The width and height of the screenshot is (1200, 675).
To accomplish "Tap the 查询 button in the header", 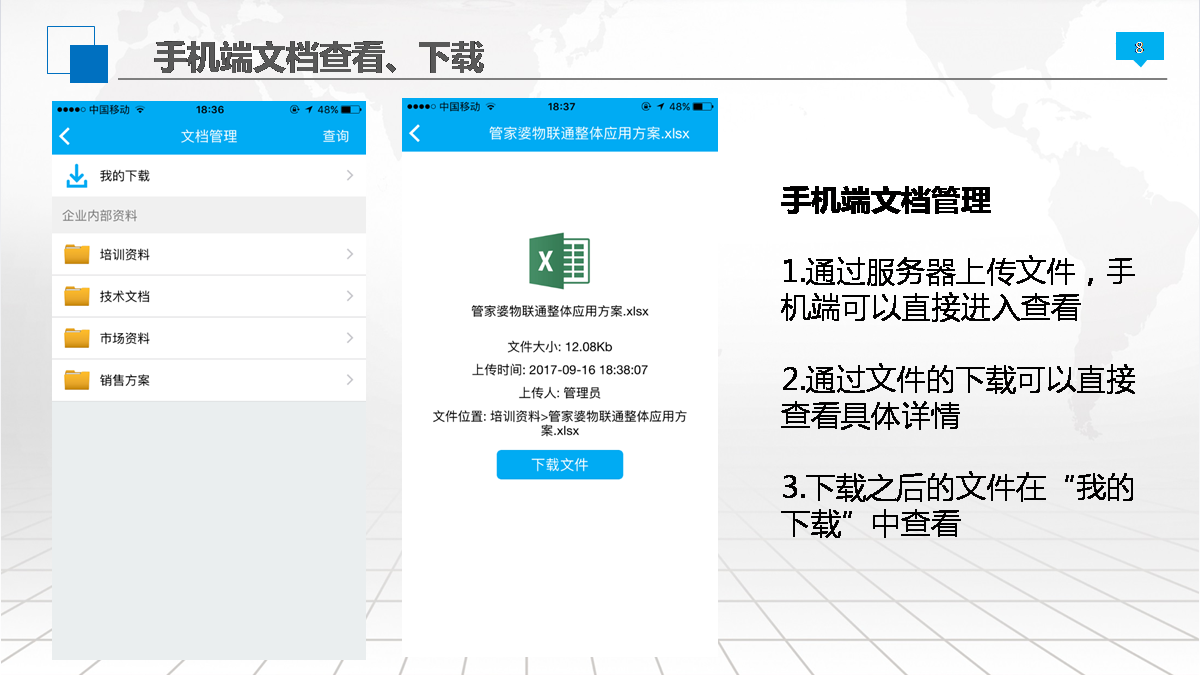I will 336,136.
